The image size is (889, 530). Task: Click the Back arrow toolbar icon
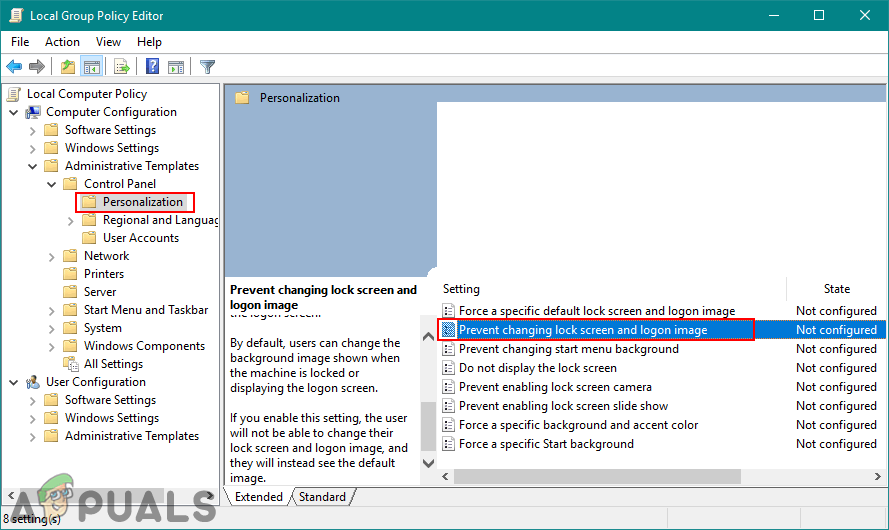pyautogui.click(x=14, y=67)
